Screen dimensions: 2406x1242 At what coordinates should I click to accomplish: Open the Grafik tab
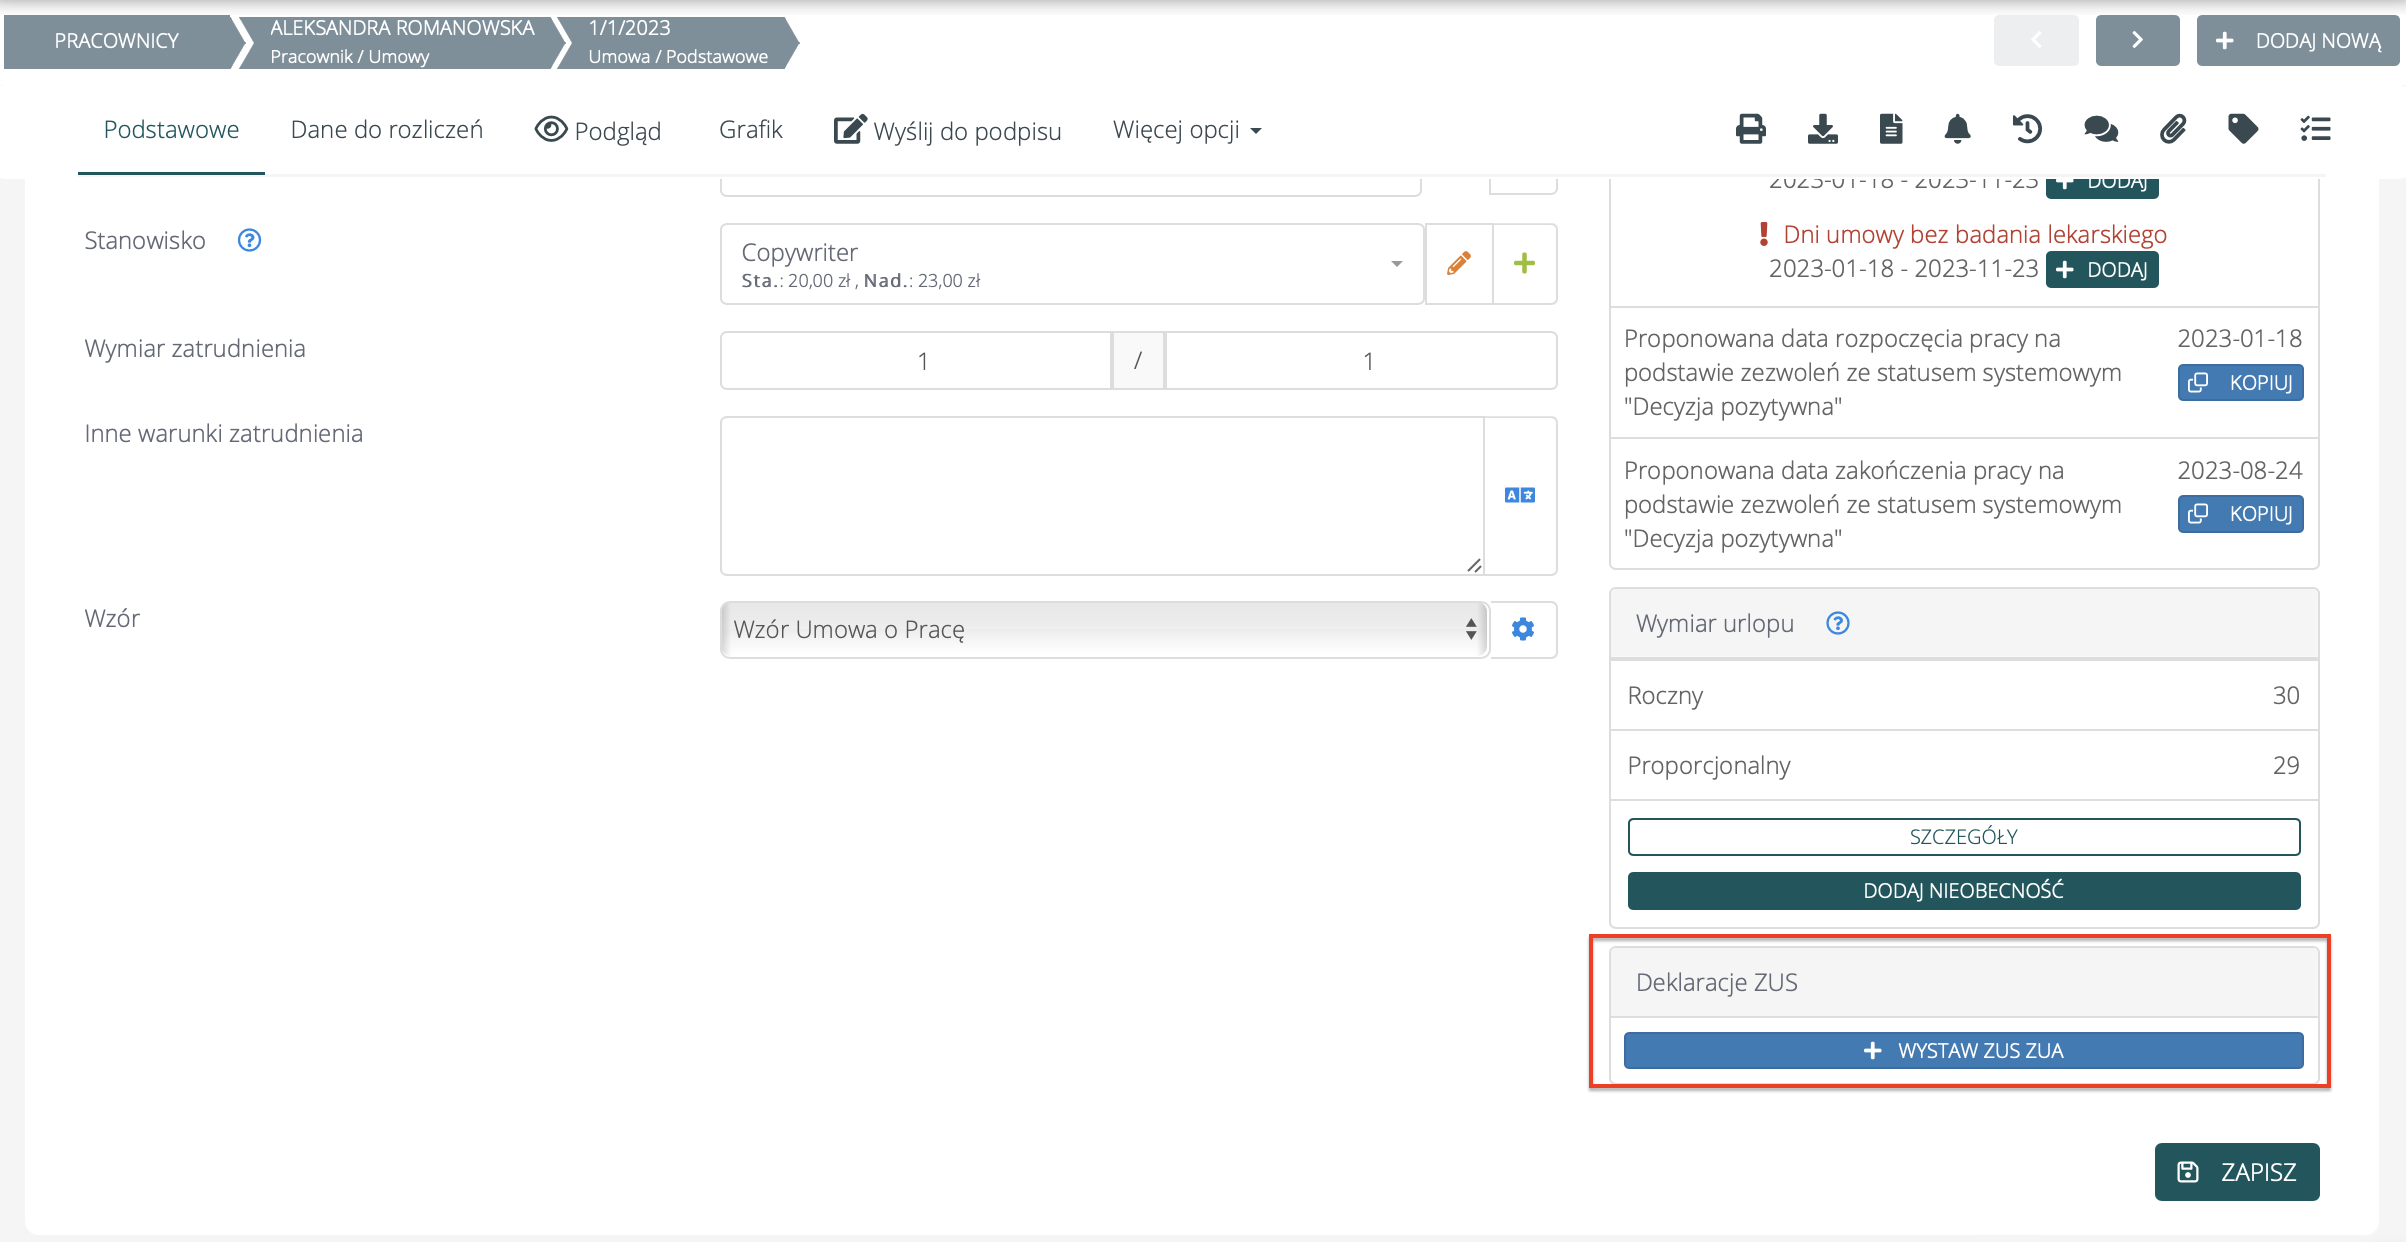pos(750,130)
